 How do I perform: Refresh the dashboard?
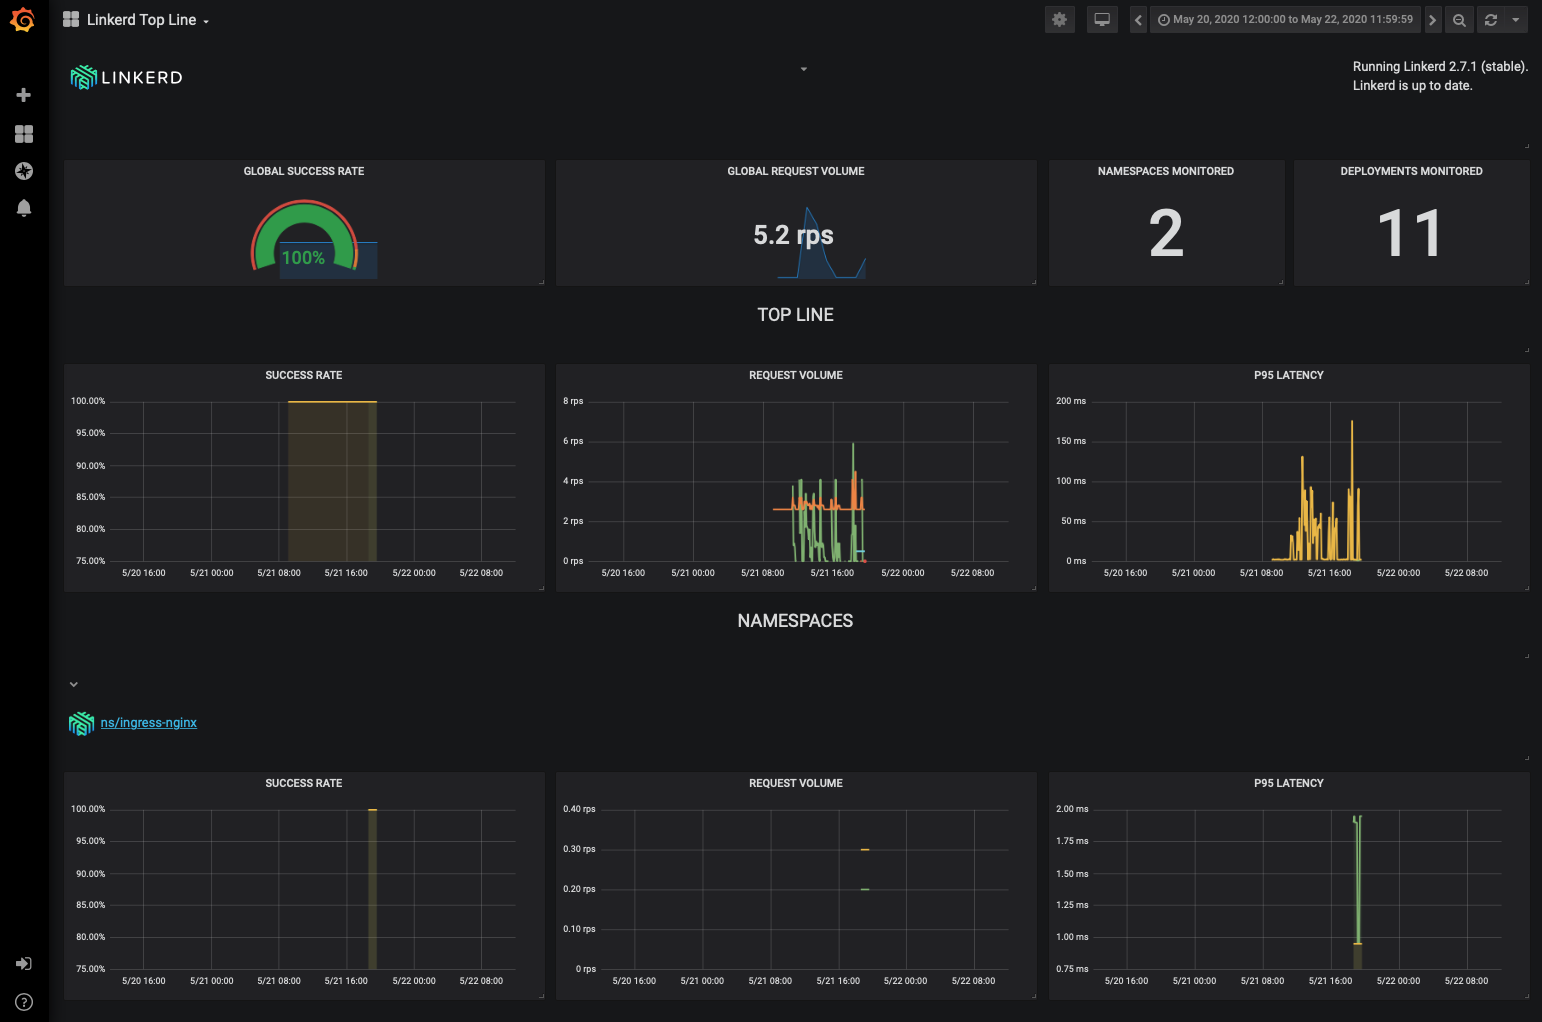[x=1491, y=20]
